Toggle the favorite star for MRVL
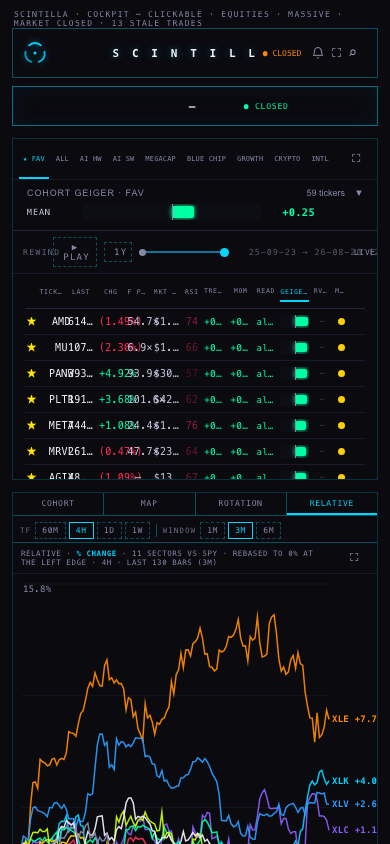This screenshot has width=390, height=844. pos(31,451)
